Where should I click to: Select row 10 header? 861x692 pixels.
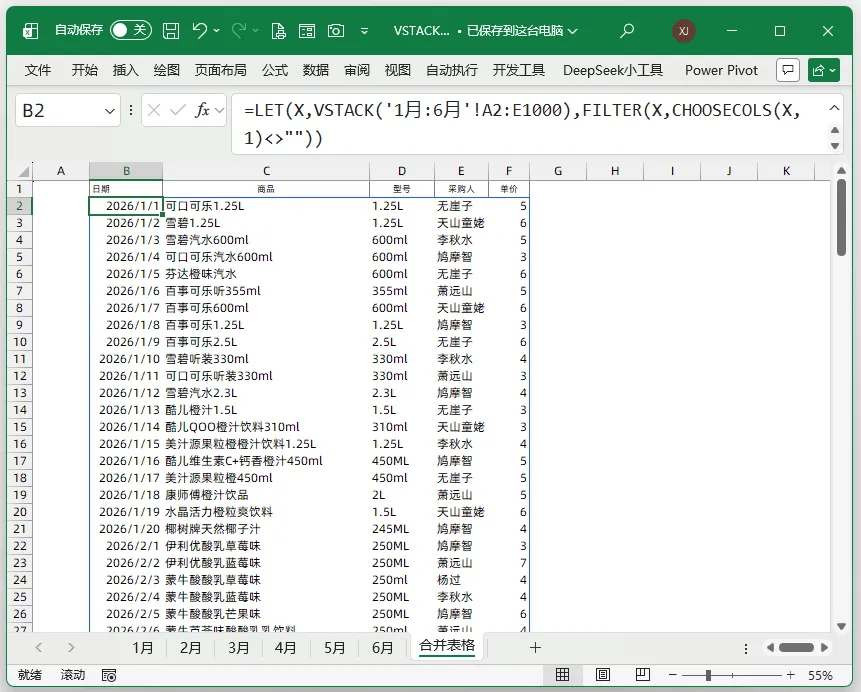coord(20,342)
